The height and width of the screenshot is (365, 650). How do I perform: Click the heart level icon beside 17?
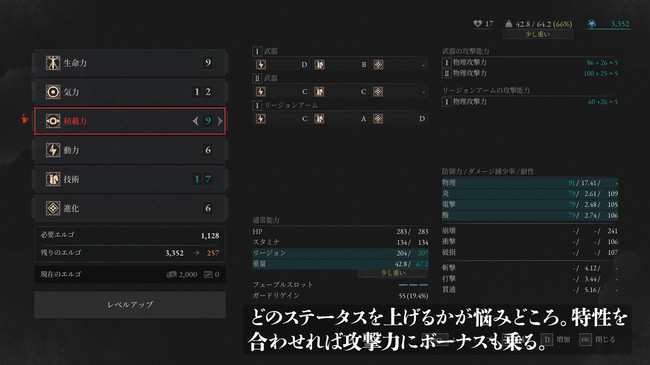(x=478, y=24)
